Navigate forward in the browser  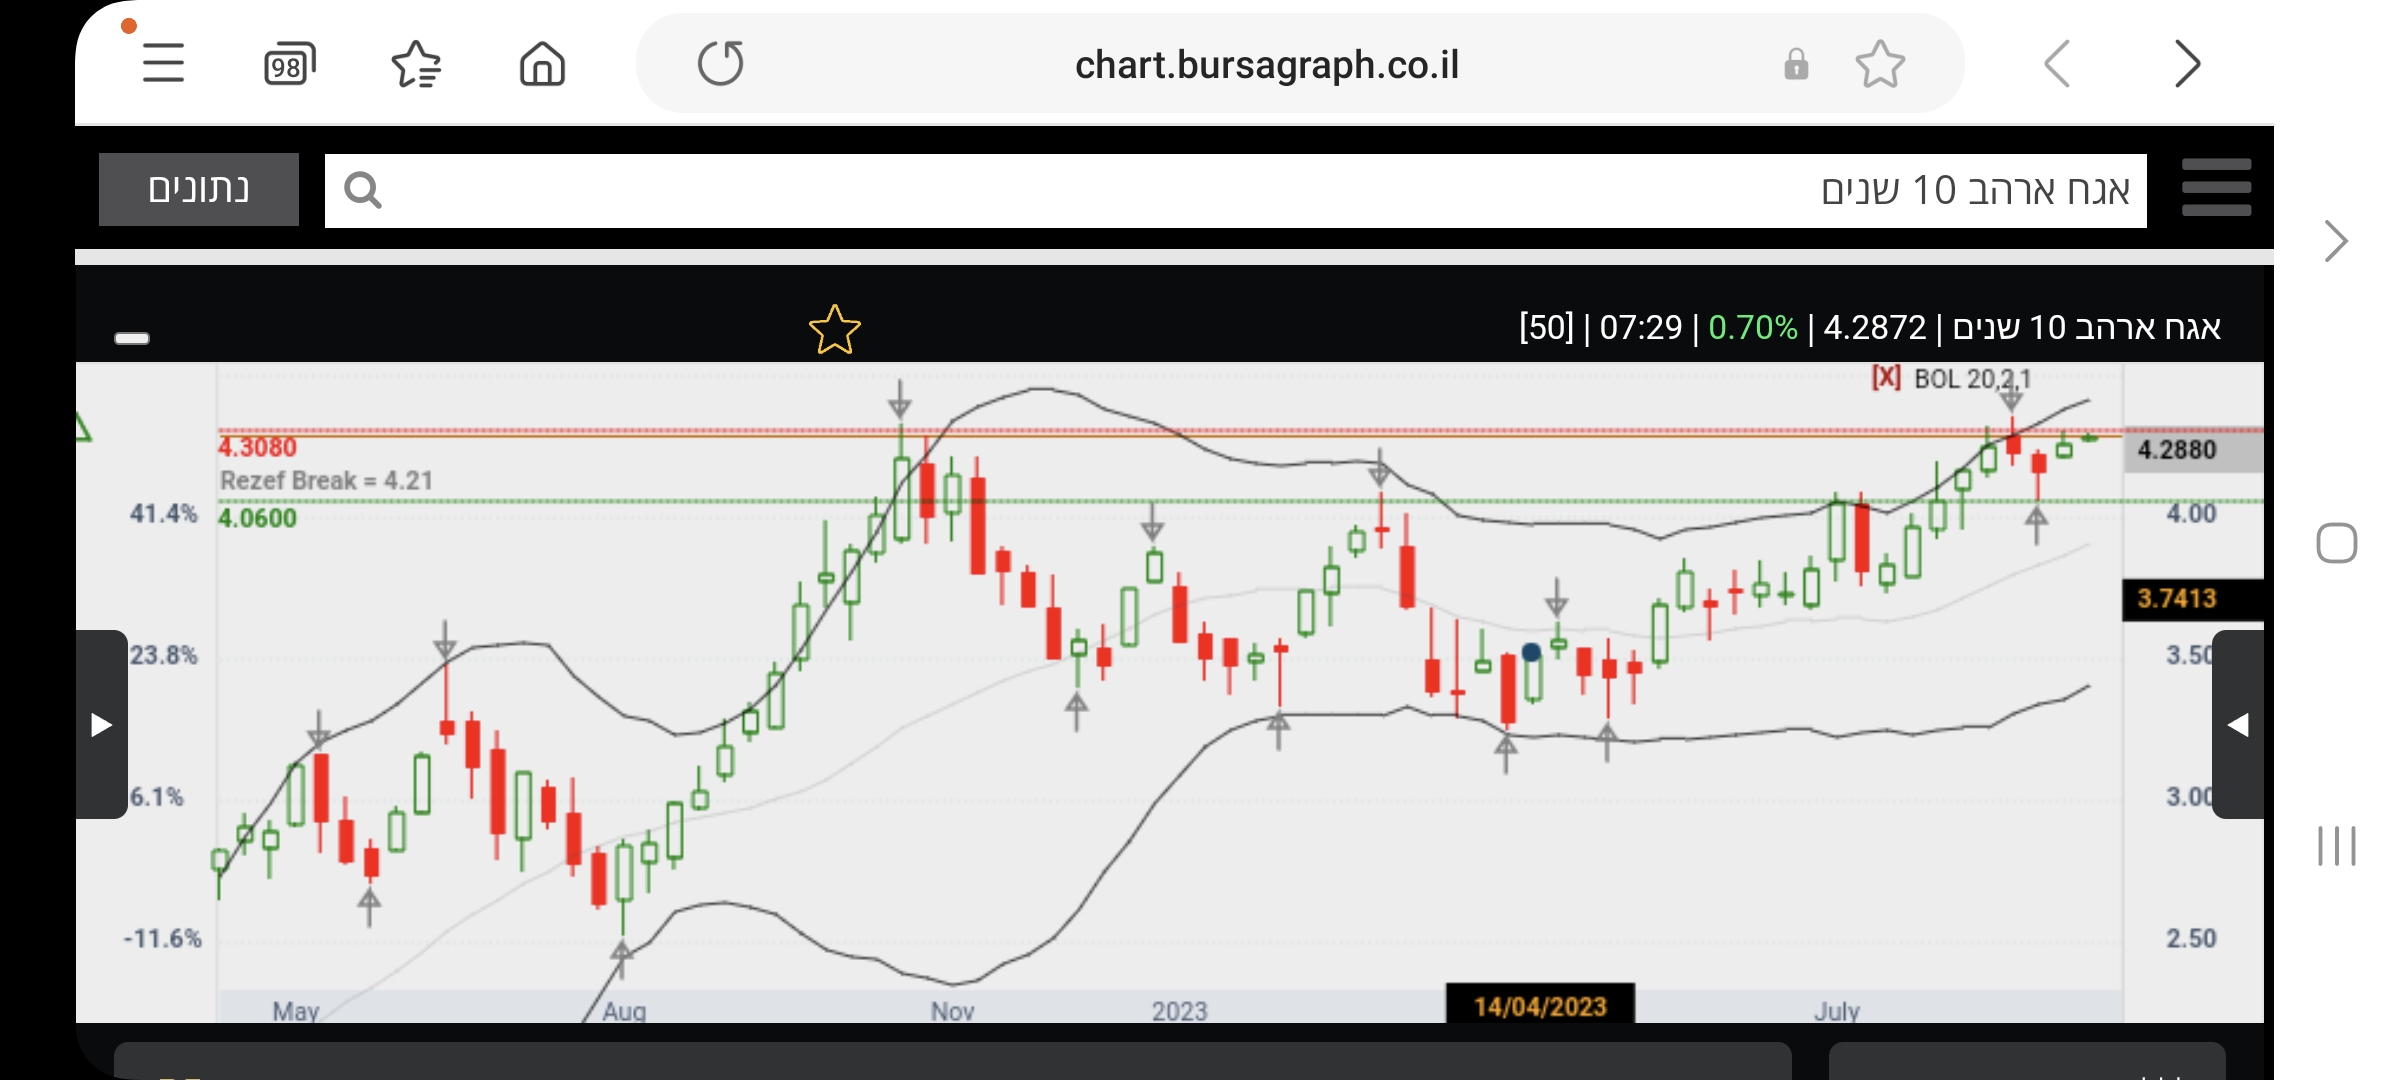tap(2187, 65)
